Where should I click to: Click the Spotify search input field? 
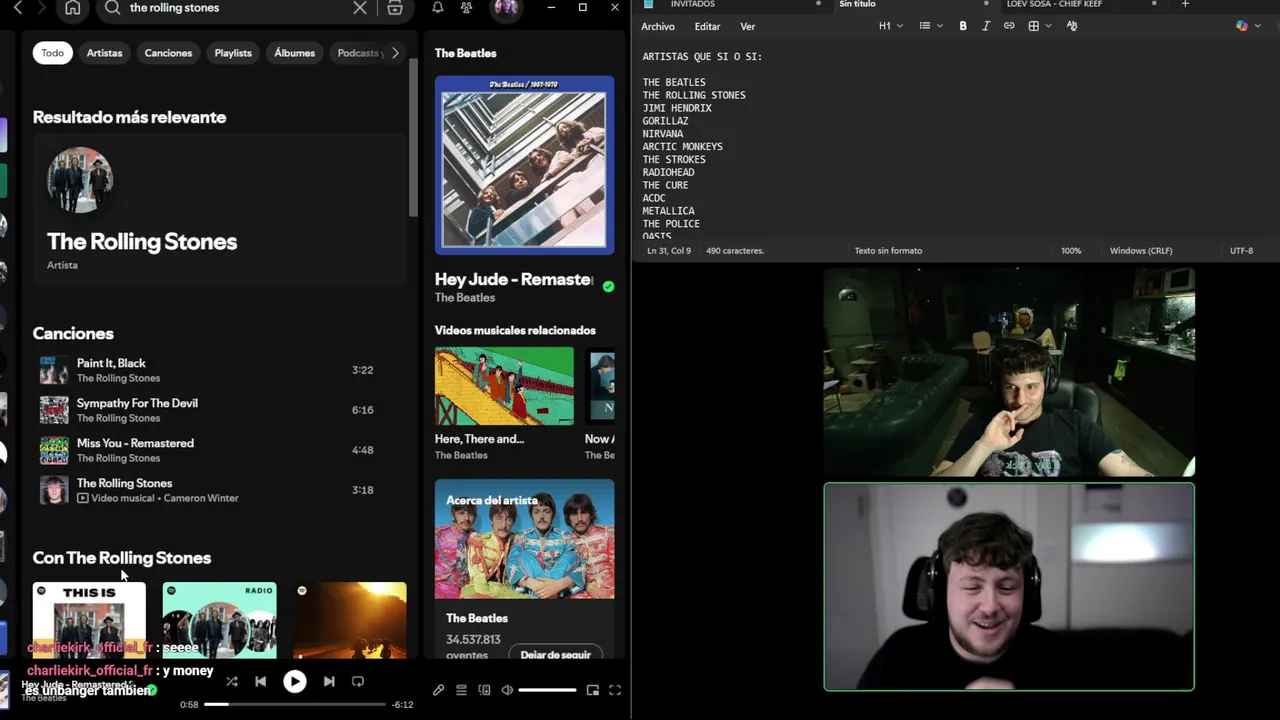(x=238, y=8)
